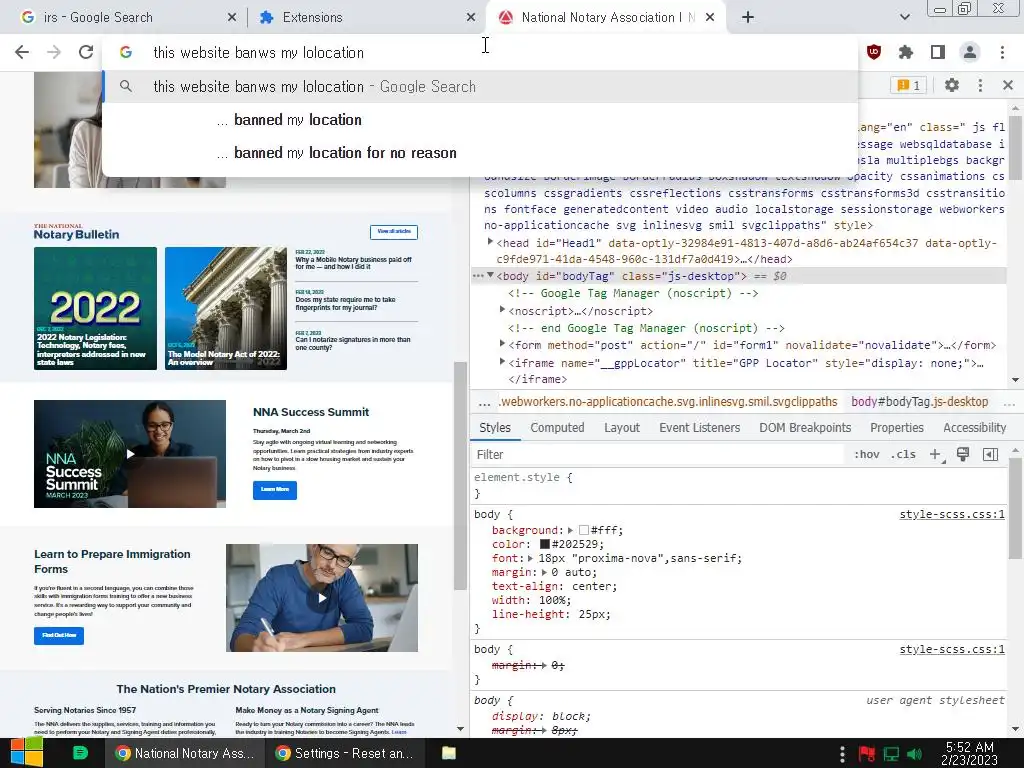Open the uBlock Origin extension icon
Image resolution: width=1024 pixels, height=768 pixels.
click(x=873, y=52)
